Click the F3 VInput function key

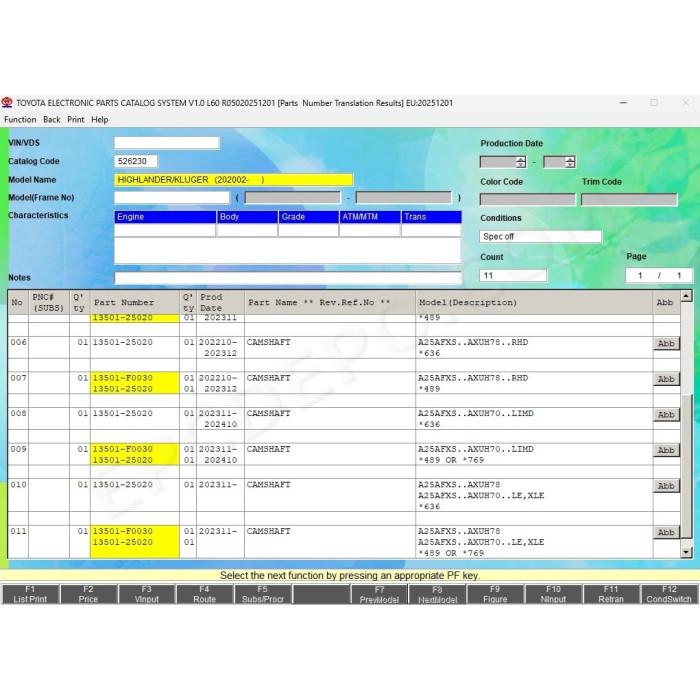click(146, 594)
